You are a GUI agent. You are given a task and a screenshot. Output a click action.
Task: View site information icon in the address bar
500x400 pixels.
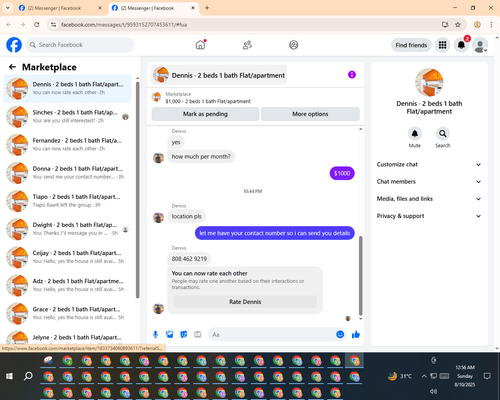coord(53,25)
